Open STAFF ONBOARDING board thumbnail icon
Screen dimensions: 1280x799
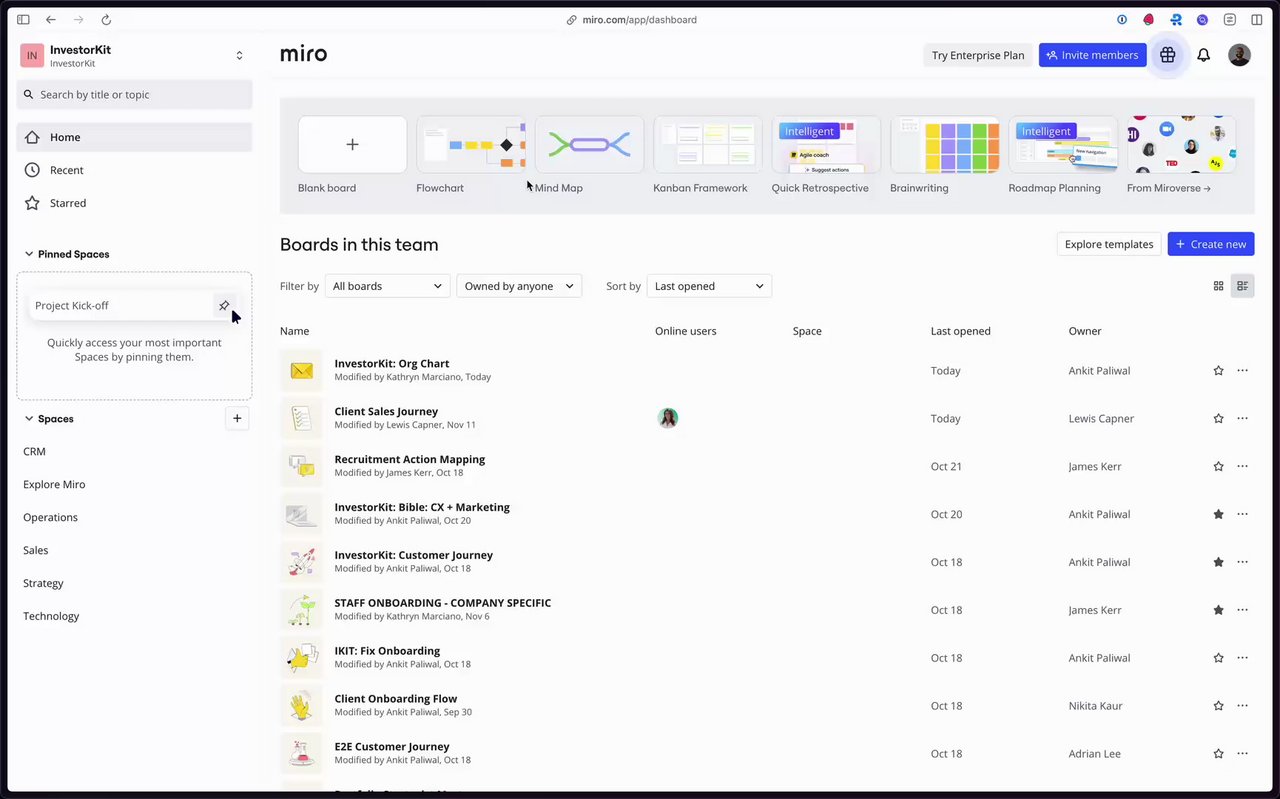(301, 610)
